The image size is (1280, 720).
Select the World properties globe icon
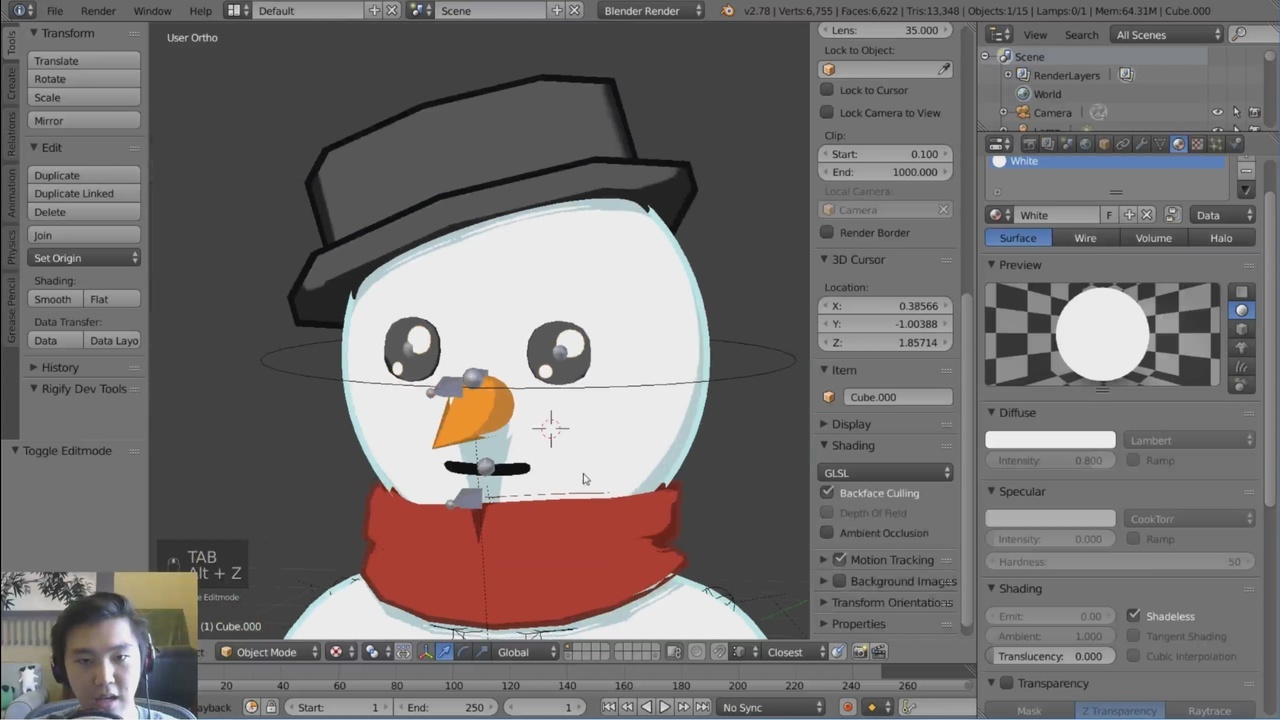1085,144
